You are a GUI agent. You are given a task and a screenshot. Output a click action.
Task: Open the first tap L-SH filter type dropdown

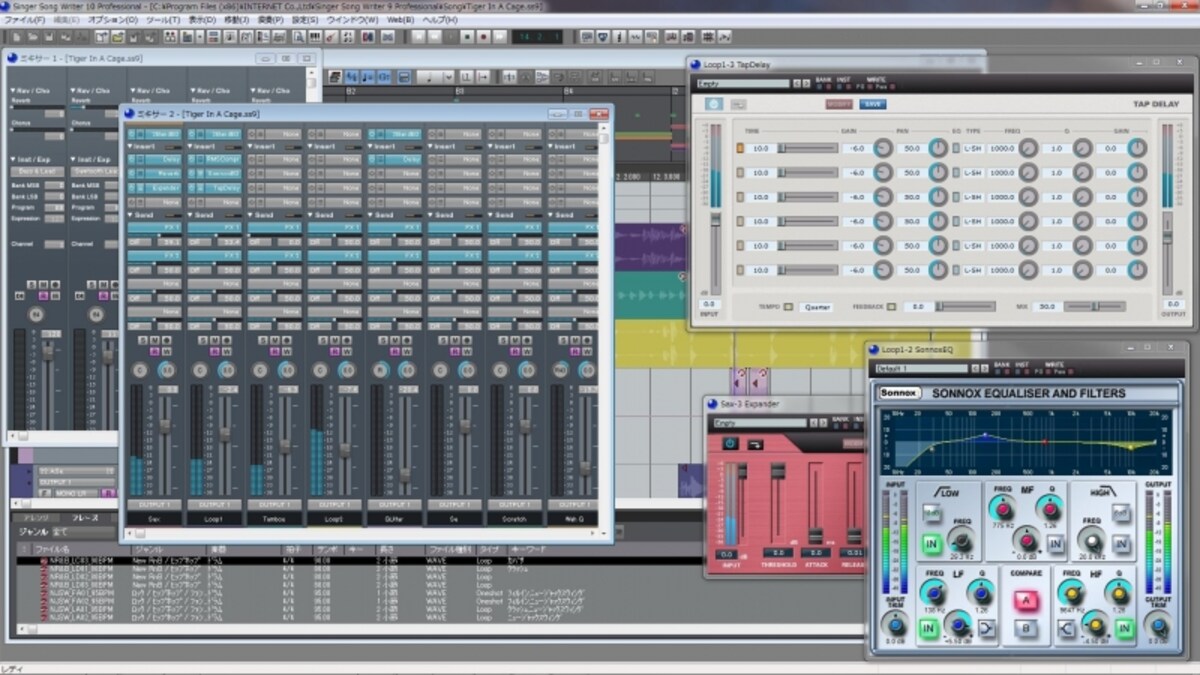[x=972, y=148]
